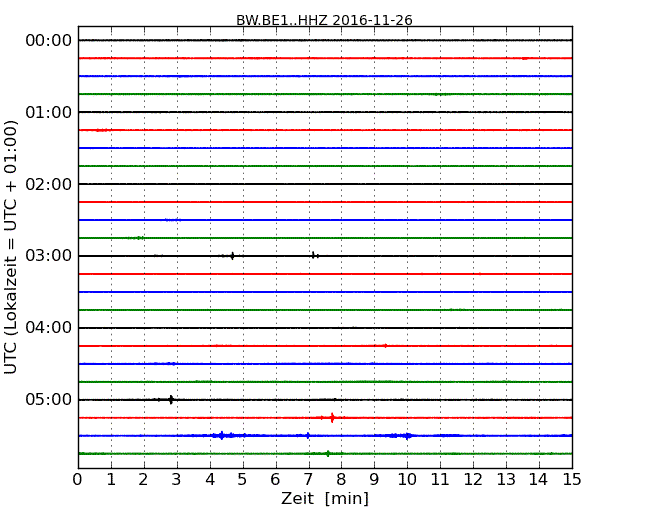Image resolution: width=650 pixels, height=520 pixels.
Task: Click x-axis tick label 7
Action: pyautogui.click(x=308, y=480)
